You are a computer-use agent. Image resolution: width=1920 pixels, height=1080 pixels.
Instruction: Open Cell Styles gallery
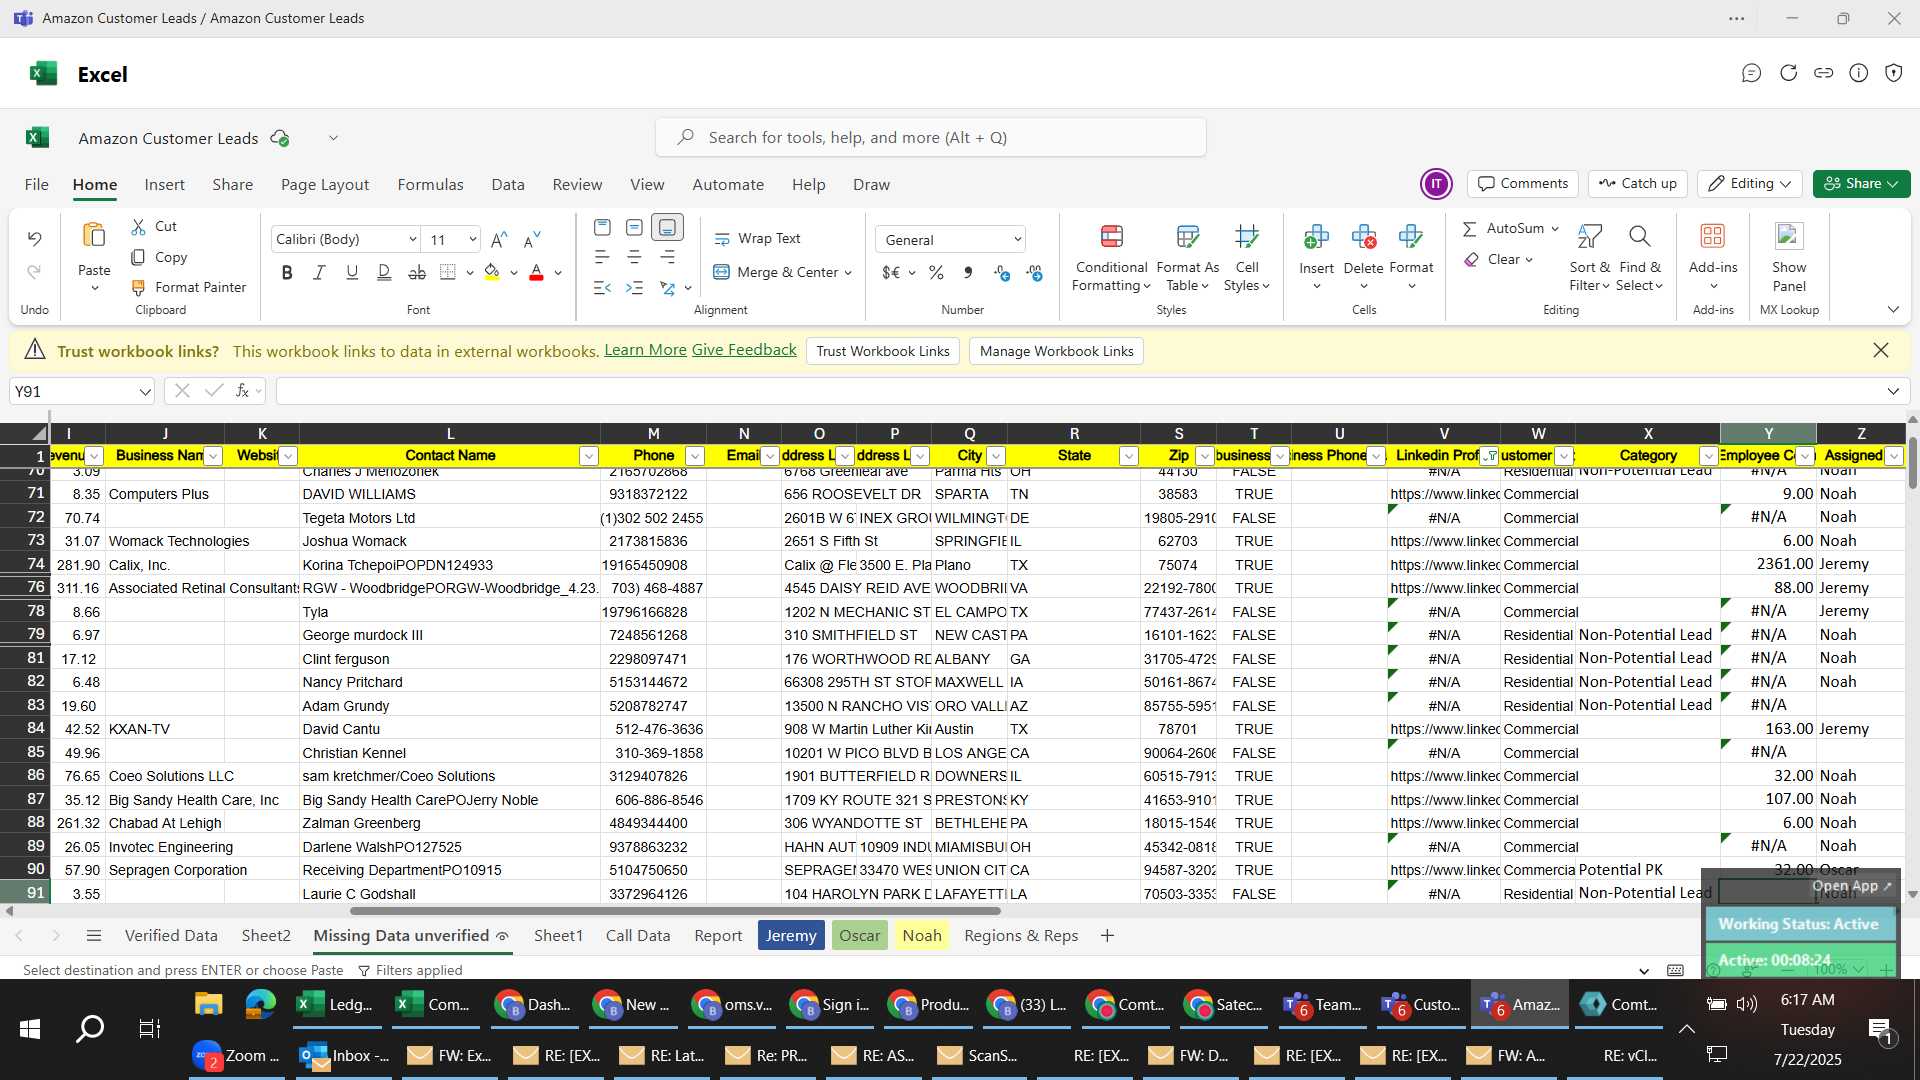[x=1246, y=258]
